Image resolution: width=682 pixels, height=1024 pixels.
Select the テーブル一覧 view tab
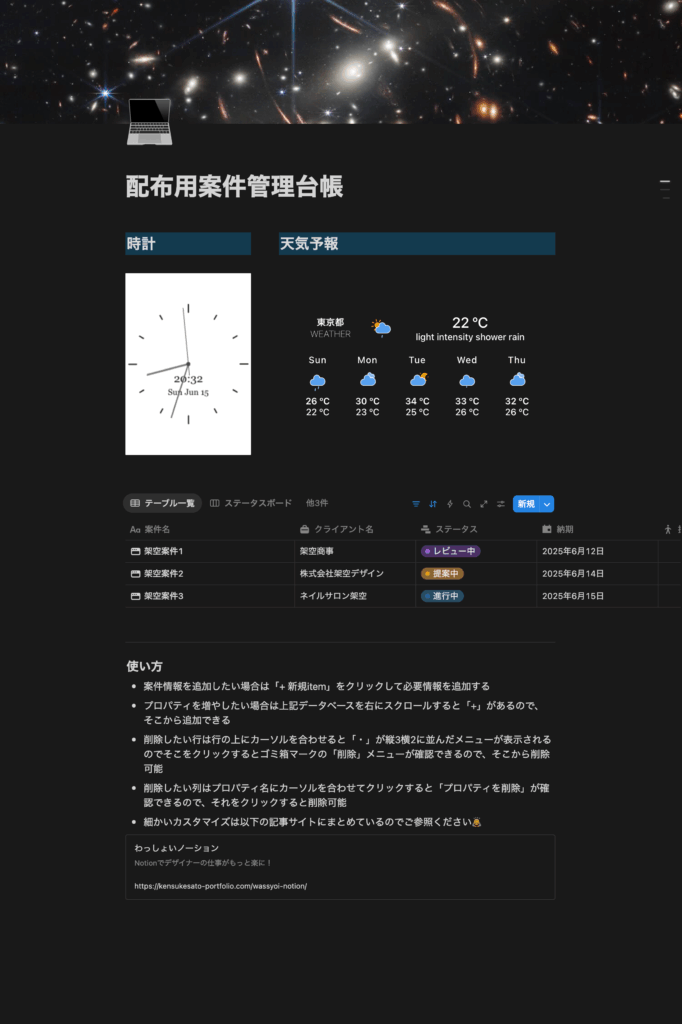click(162, 503)
